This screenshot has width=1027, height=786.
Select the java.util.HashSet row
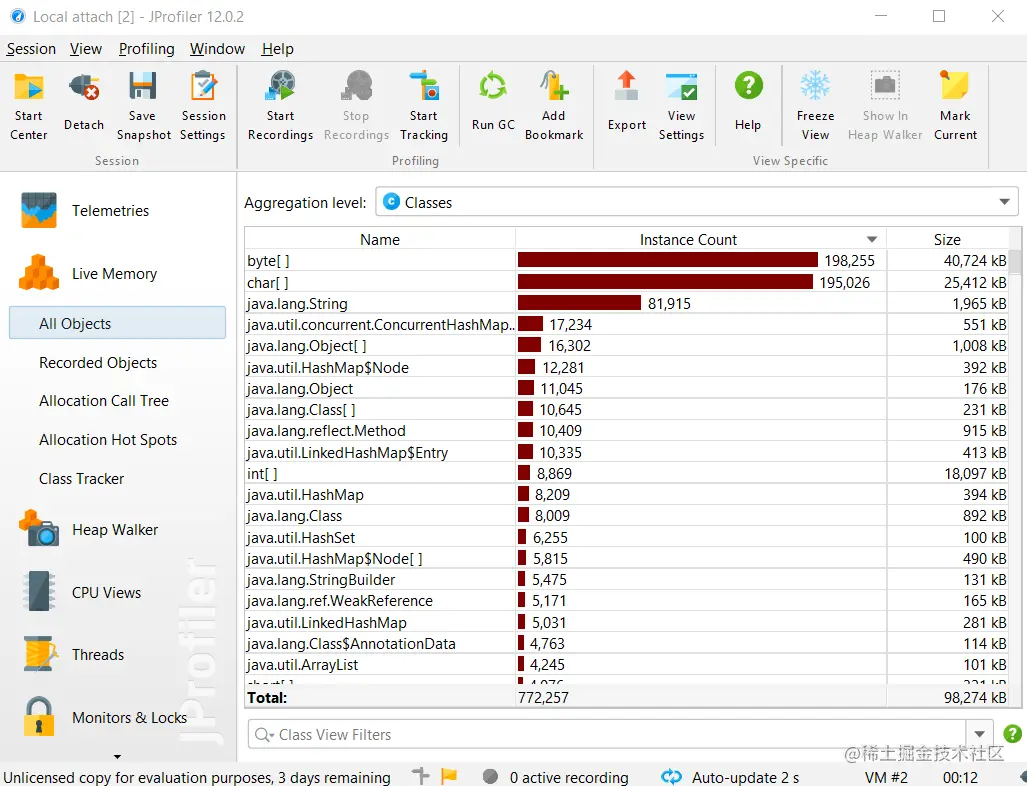coord(627,537)
